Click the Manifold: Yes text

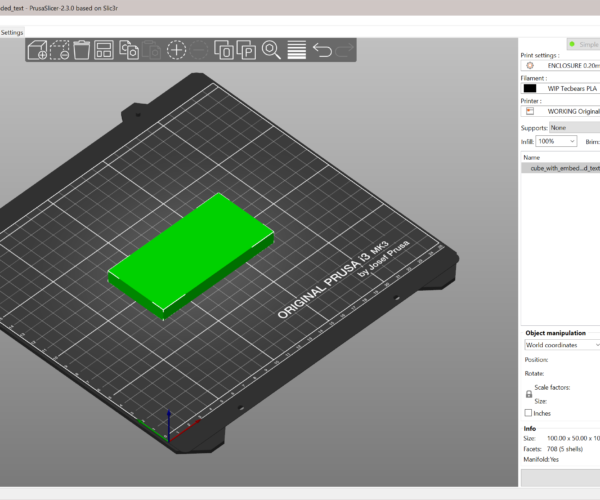pyautogui.click(x=541, y=459)
